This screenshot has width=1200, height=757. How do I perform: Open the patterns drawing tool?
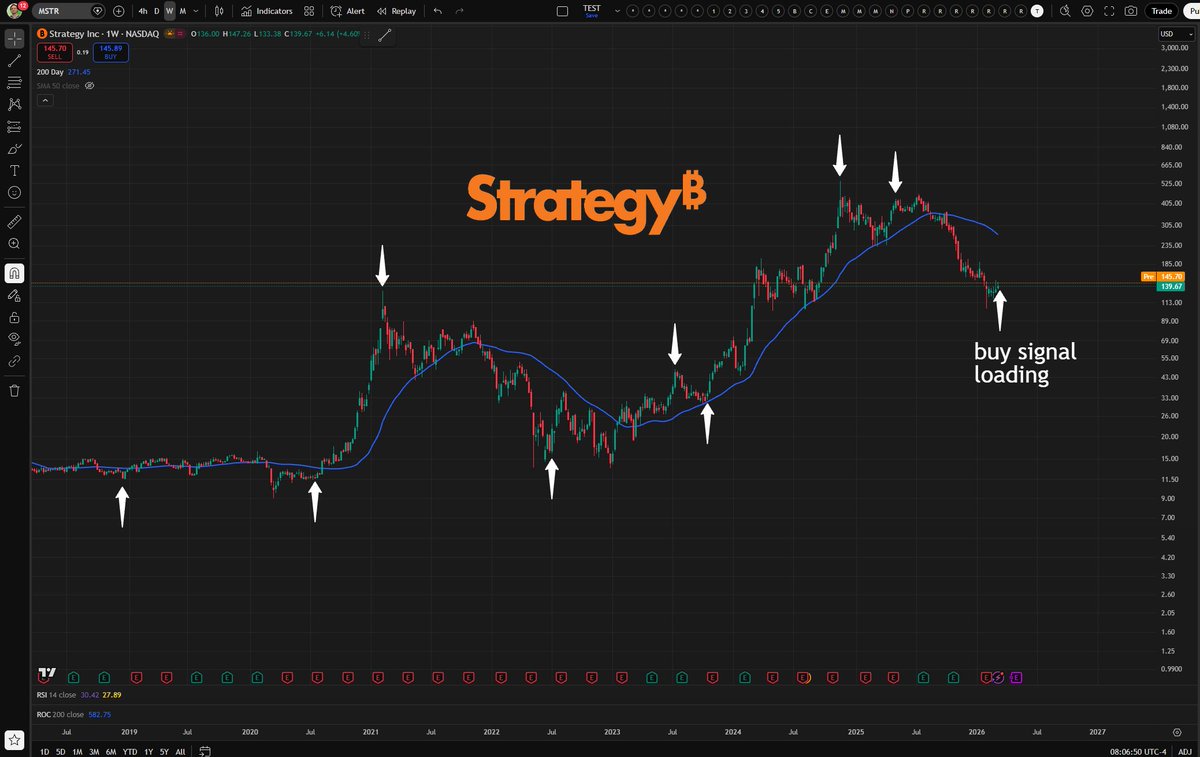15,104
